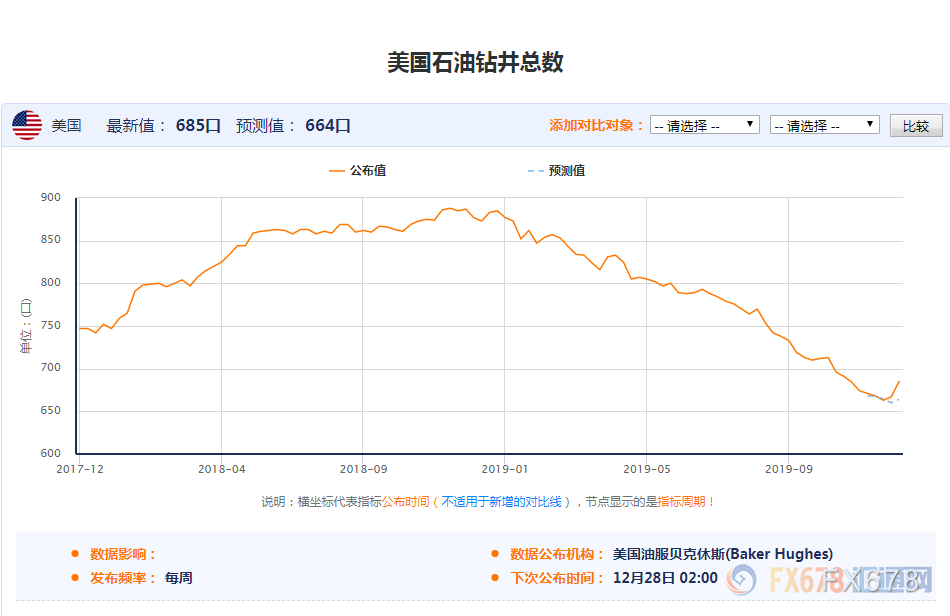The image size is (950, 616).
Task: Click the arrow on the first 请选择 dropdown
Action: point(749,124)
